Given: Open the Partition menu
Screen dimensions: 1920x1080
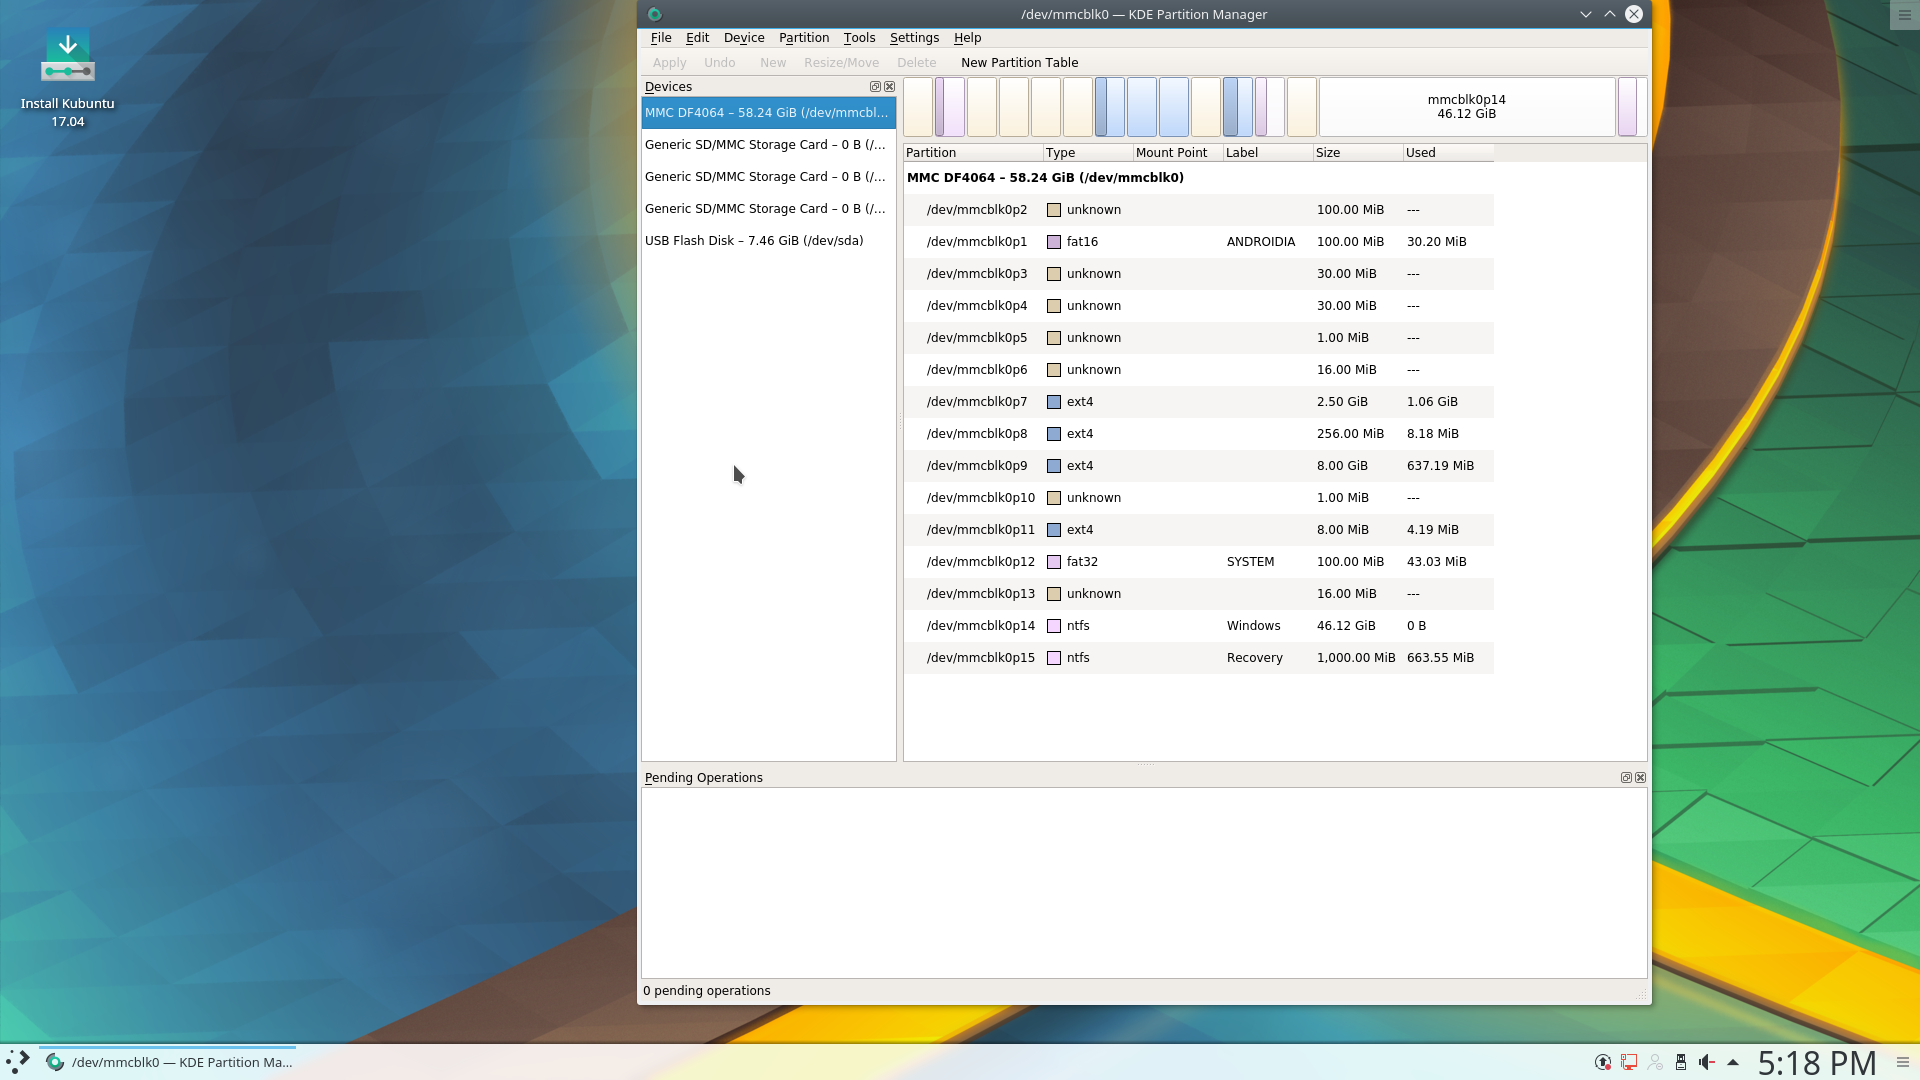Looking at the screenshot, I should (x=803, y=38).
